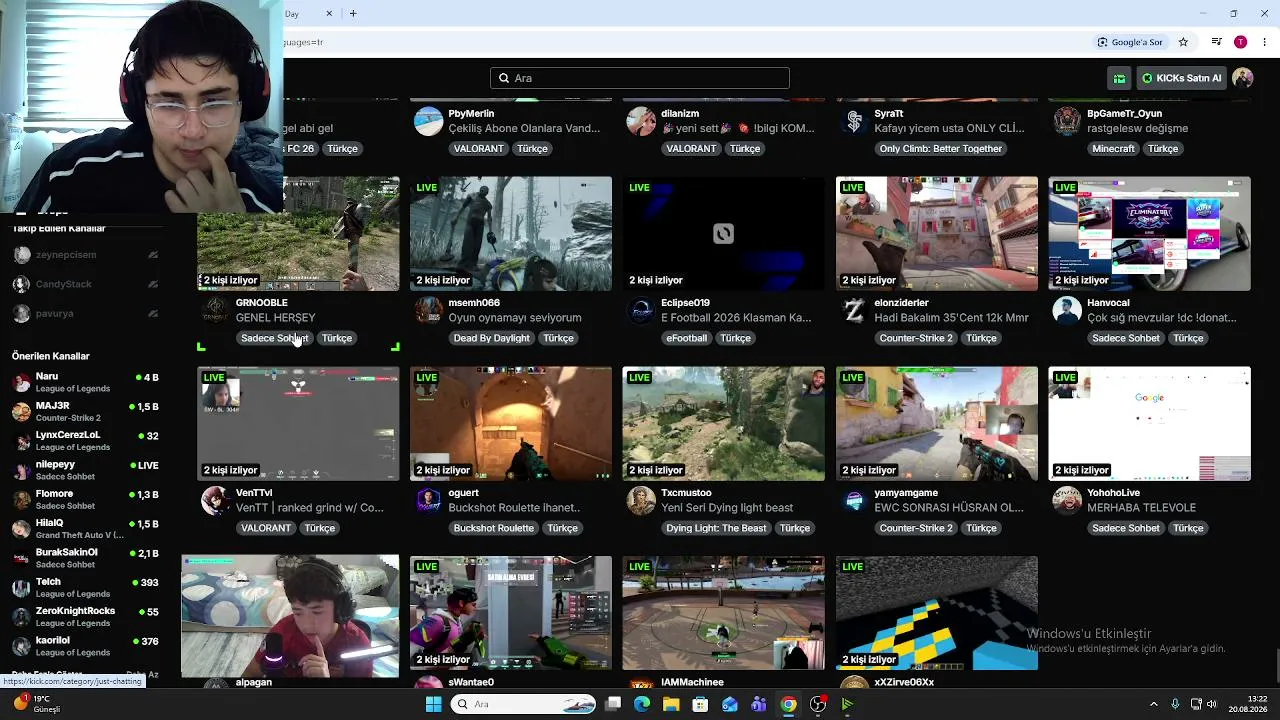The height and width of the screenshot is (720, 1280).
Task: Open elonziderler Counter-Strike 2 stream thumbnail
Action: [937, 234]
